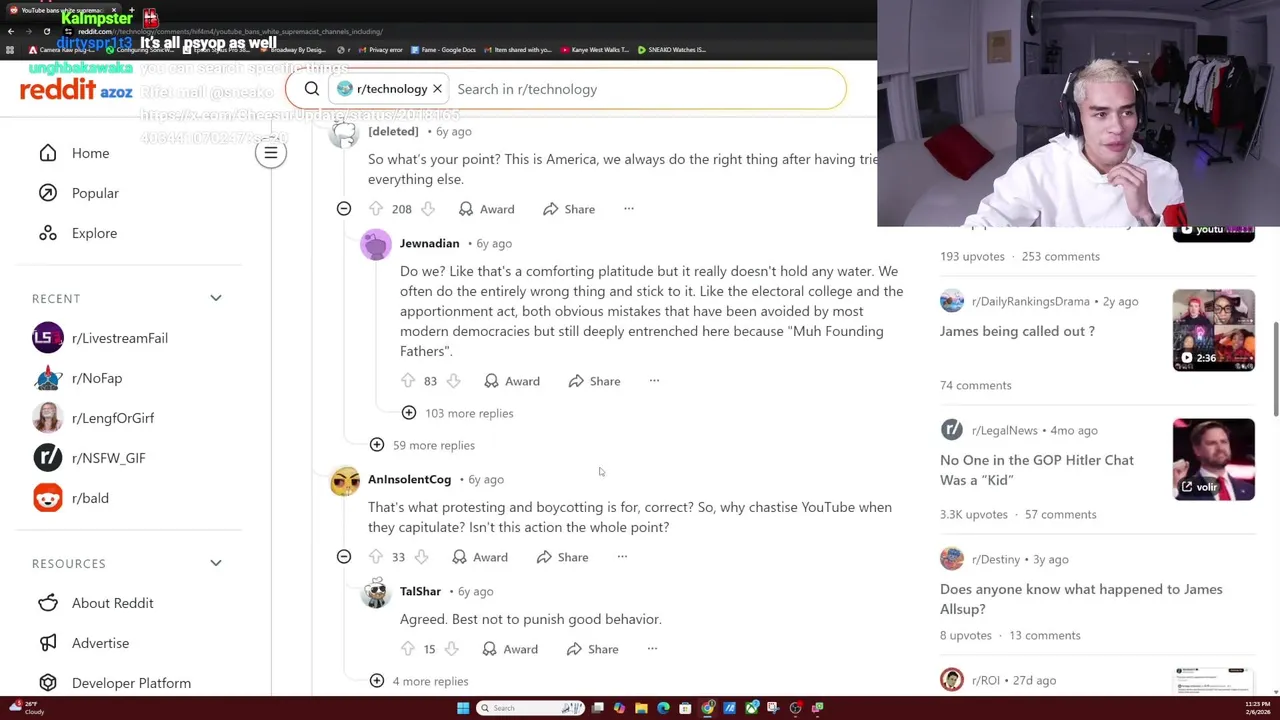The width and height of the screenshot is (1280, 720).
Task: Expand 59 more replies
Action: point(421,445)
